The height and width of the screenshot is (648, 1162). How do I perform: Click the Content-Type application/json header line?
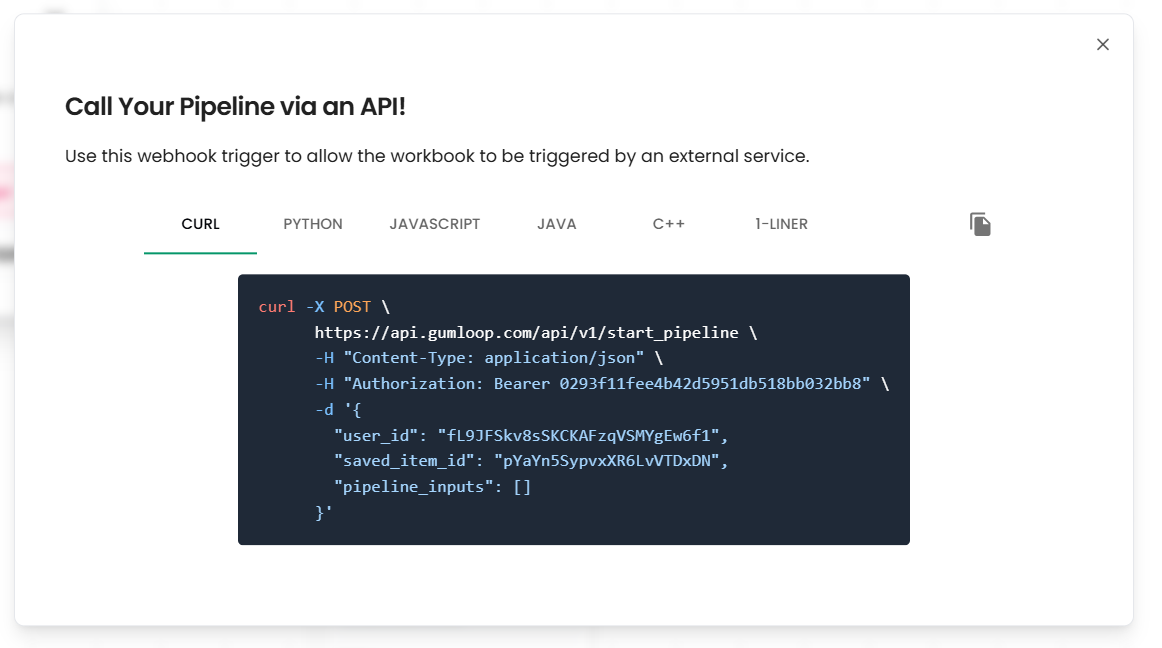point(489,357)
